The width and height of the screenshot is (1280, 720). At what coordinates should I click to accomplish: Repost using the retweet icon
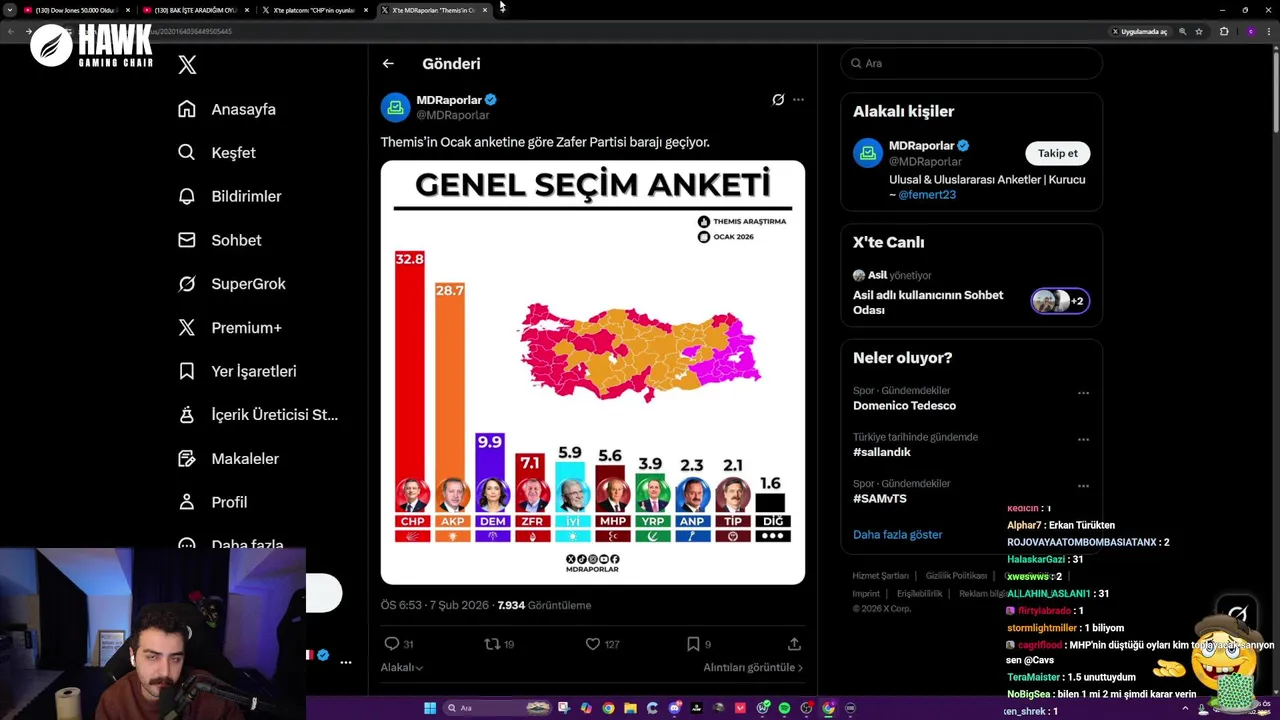tap(491, 644)
